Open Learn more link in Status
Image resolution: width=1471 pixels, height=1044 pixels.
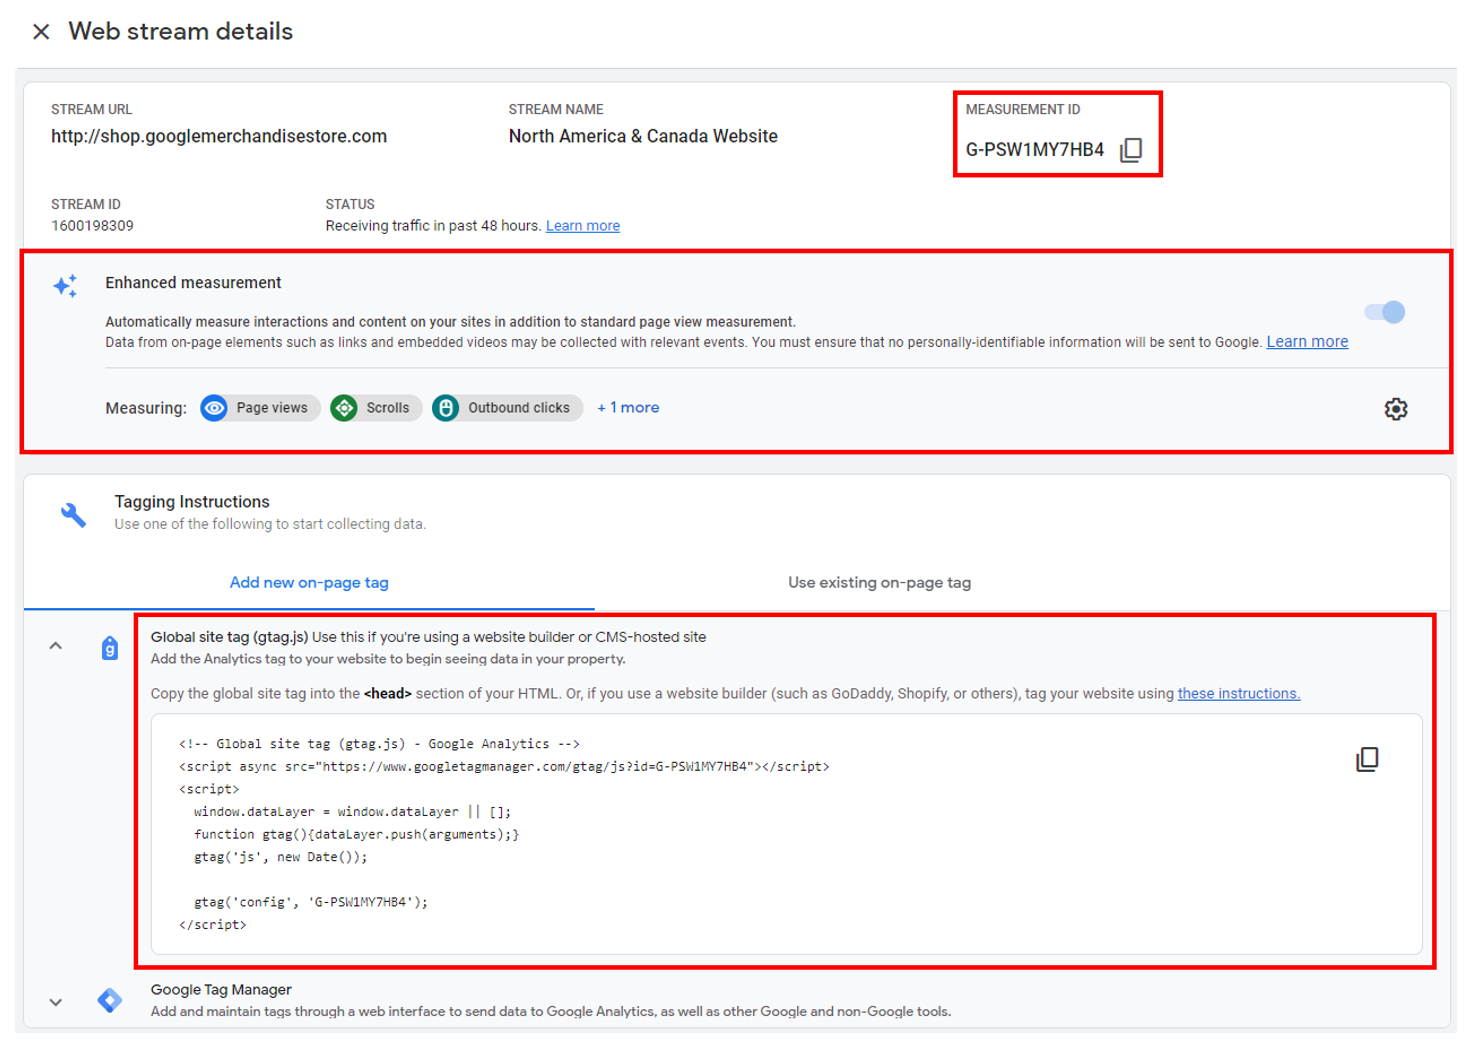[583, 226]
